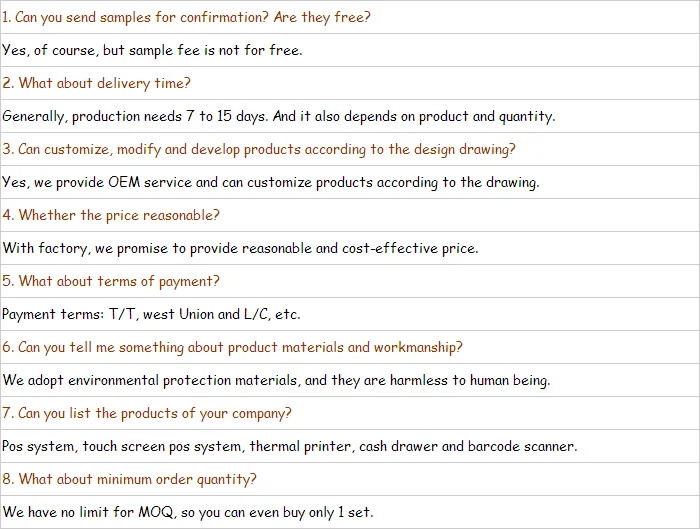Select the answer saying no limit for MOQ

click(x=187, y=513)
